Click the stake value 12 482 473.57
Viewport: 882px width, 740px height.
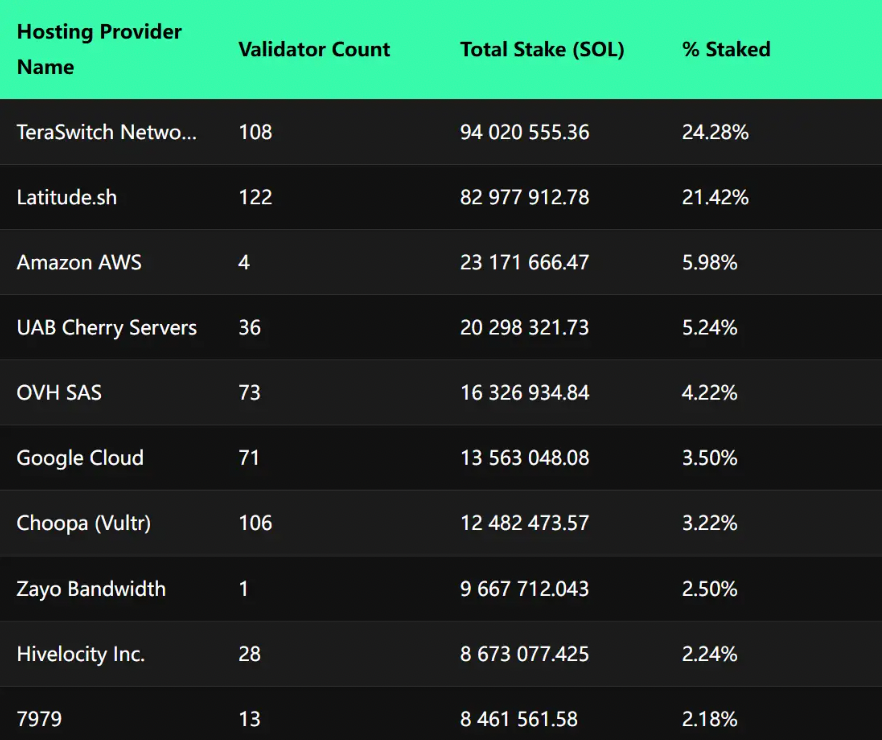(525, 523)
